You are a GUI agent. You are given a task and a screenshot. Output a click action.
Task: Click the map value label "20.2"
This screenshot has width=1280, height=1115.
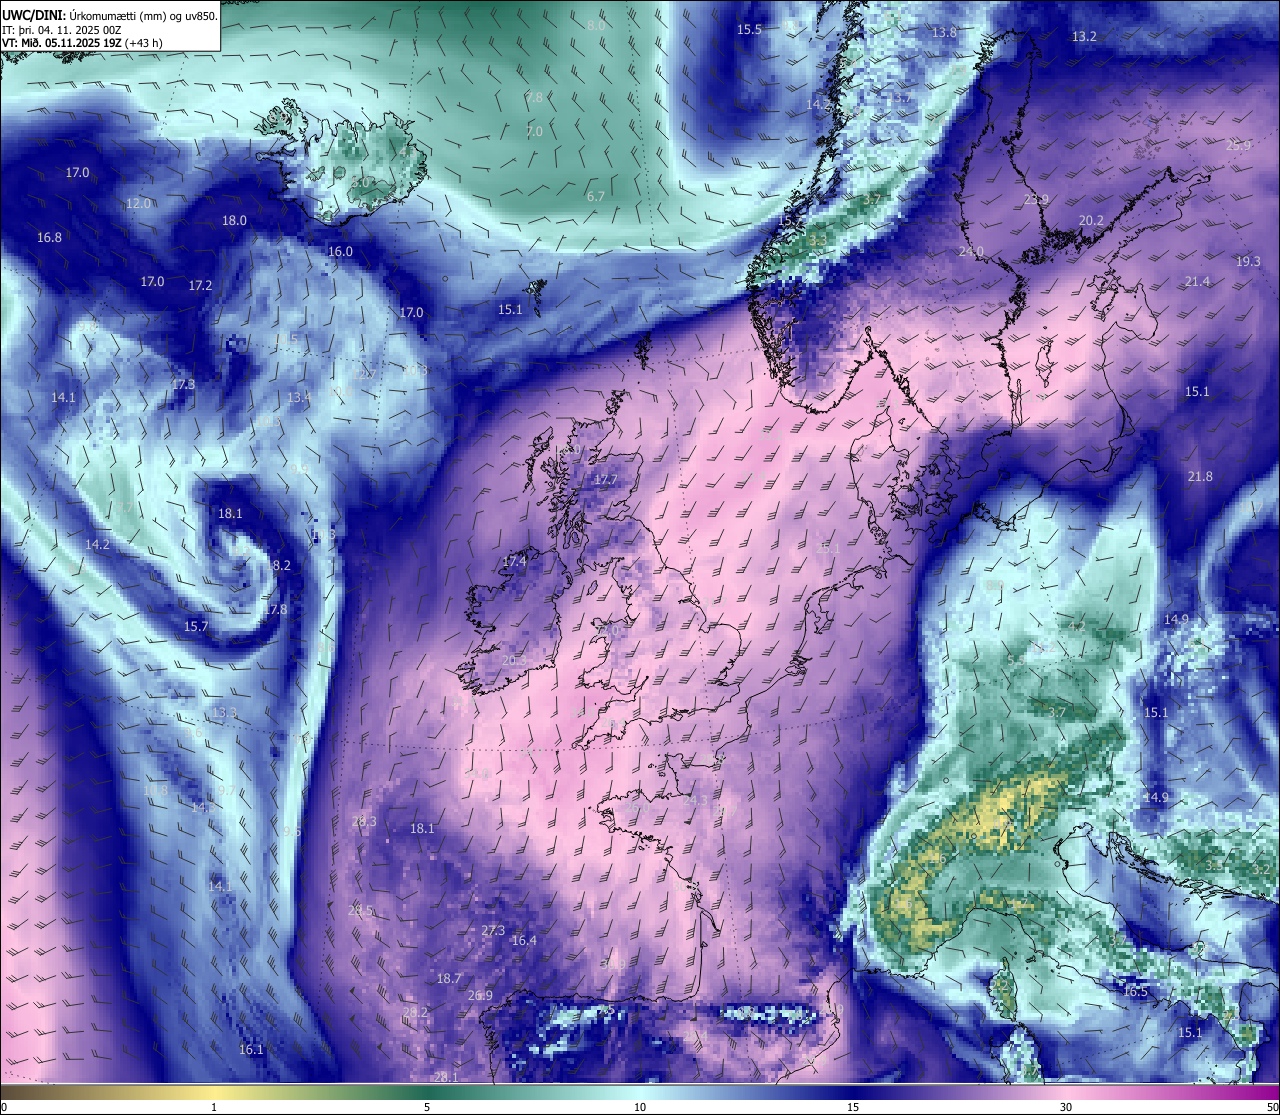1091,221
